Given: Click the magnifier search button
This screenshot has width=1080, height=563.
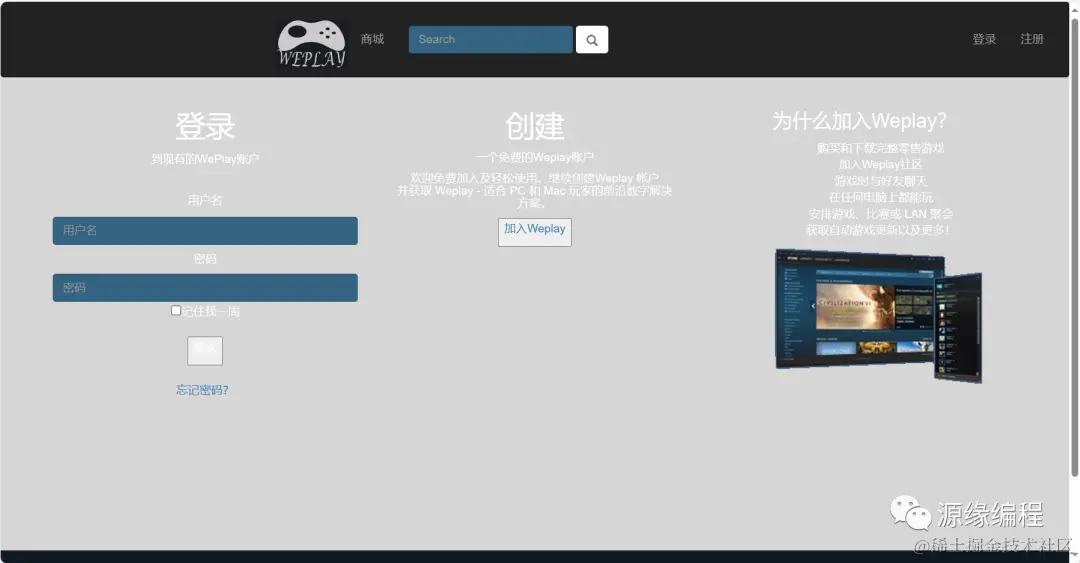Looking at the screenshot, I should (592, 40).
